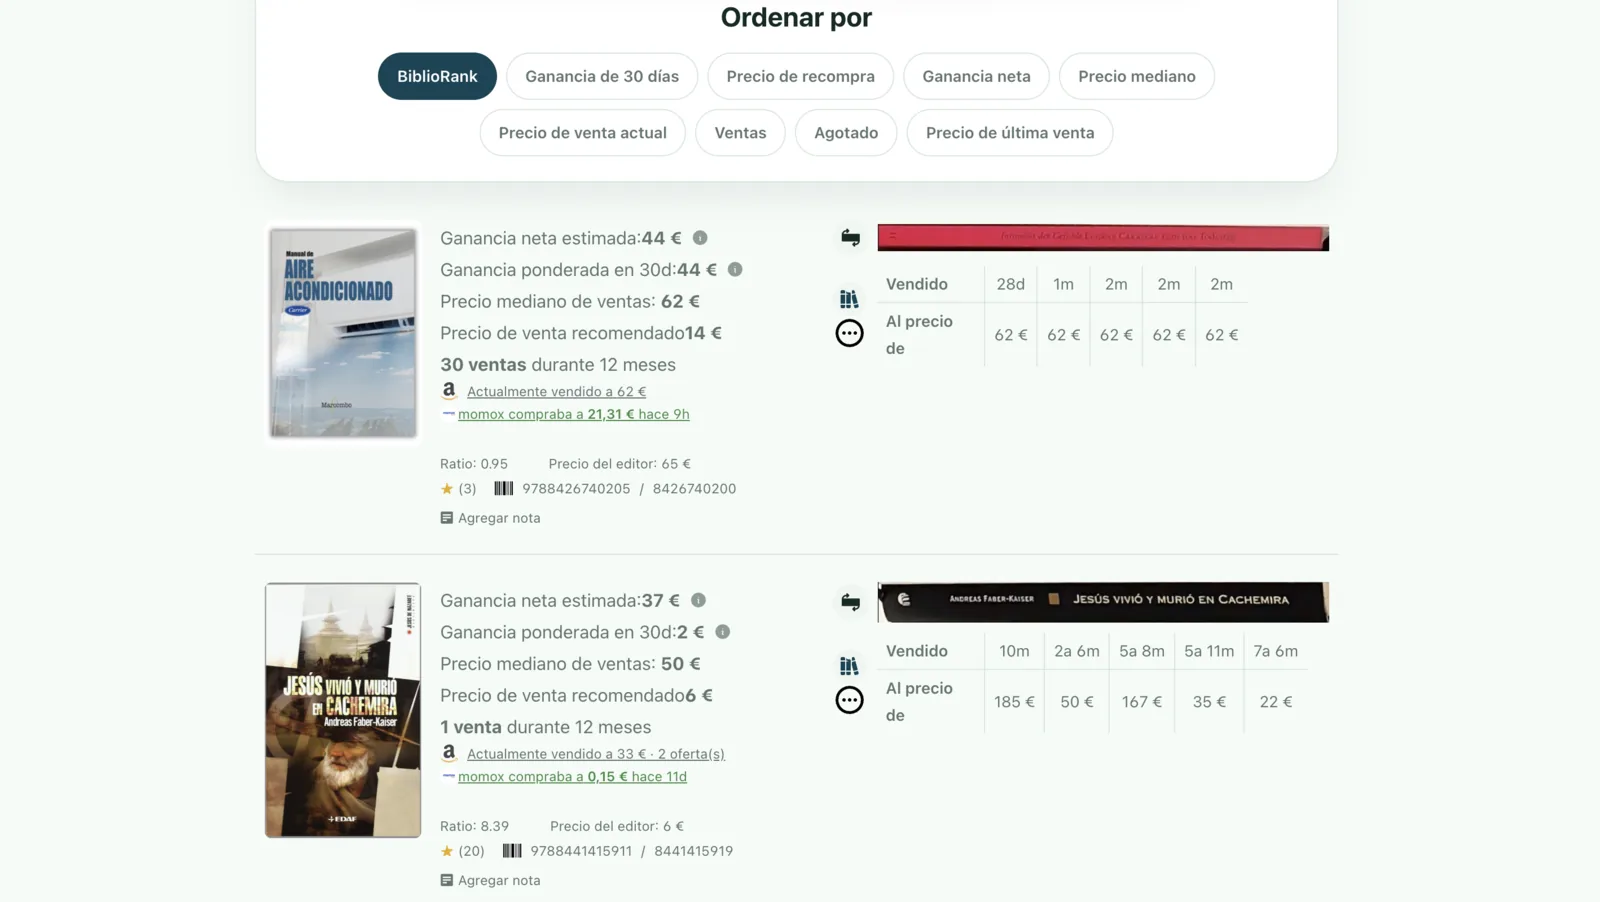Open the Jesús vivió y murió en Cachemira cover

pos(343,710)
